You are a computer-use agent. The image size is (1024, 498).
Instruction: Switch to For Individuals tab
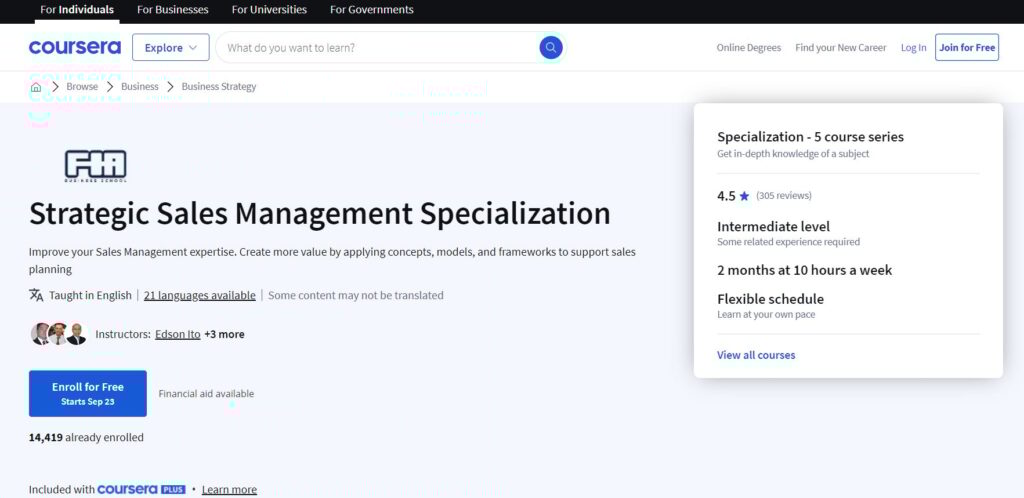(x=77, y=10)
